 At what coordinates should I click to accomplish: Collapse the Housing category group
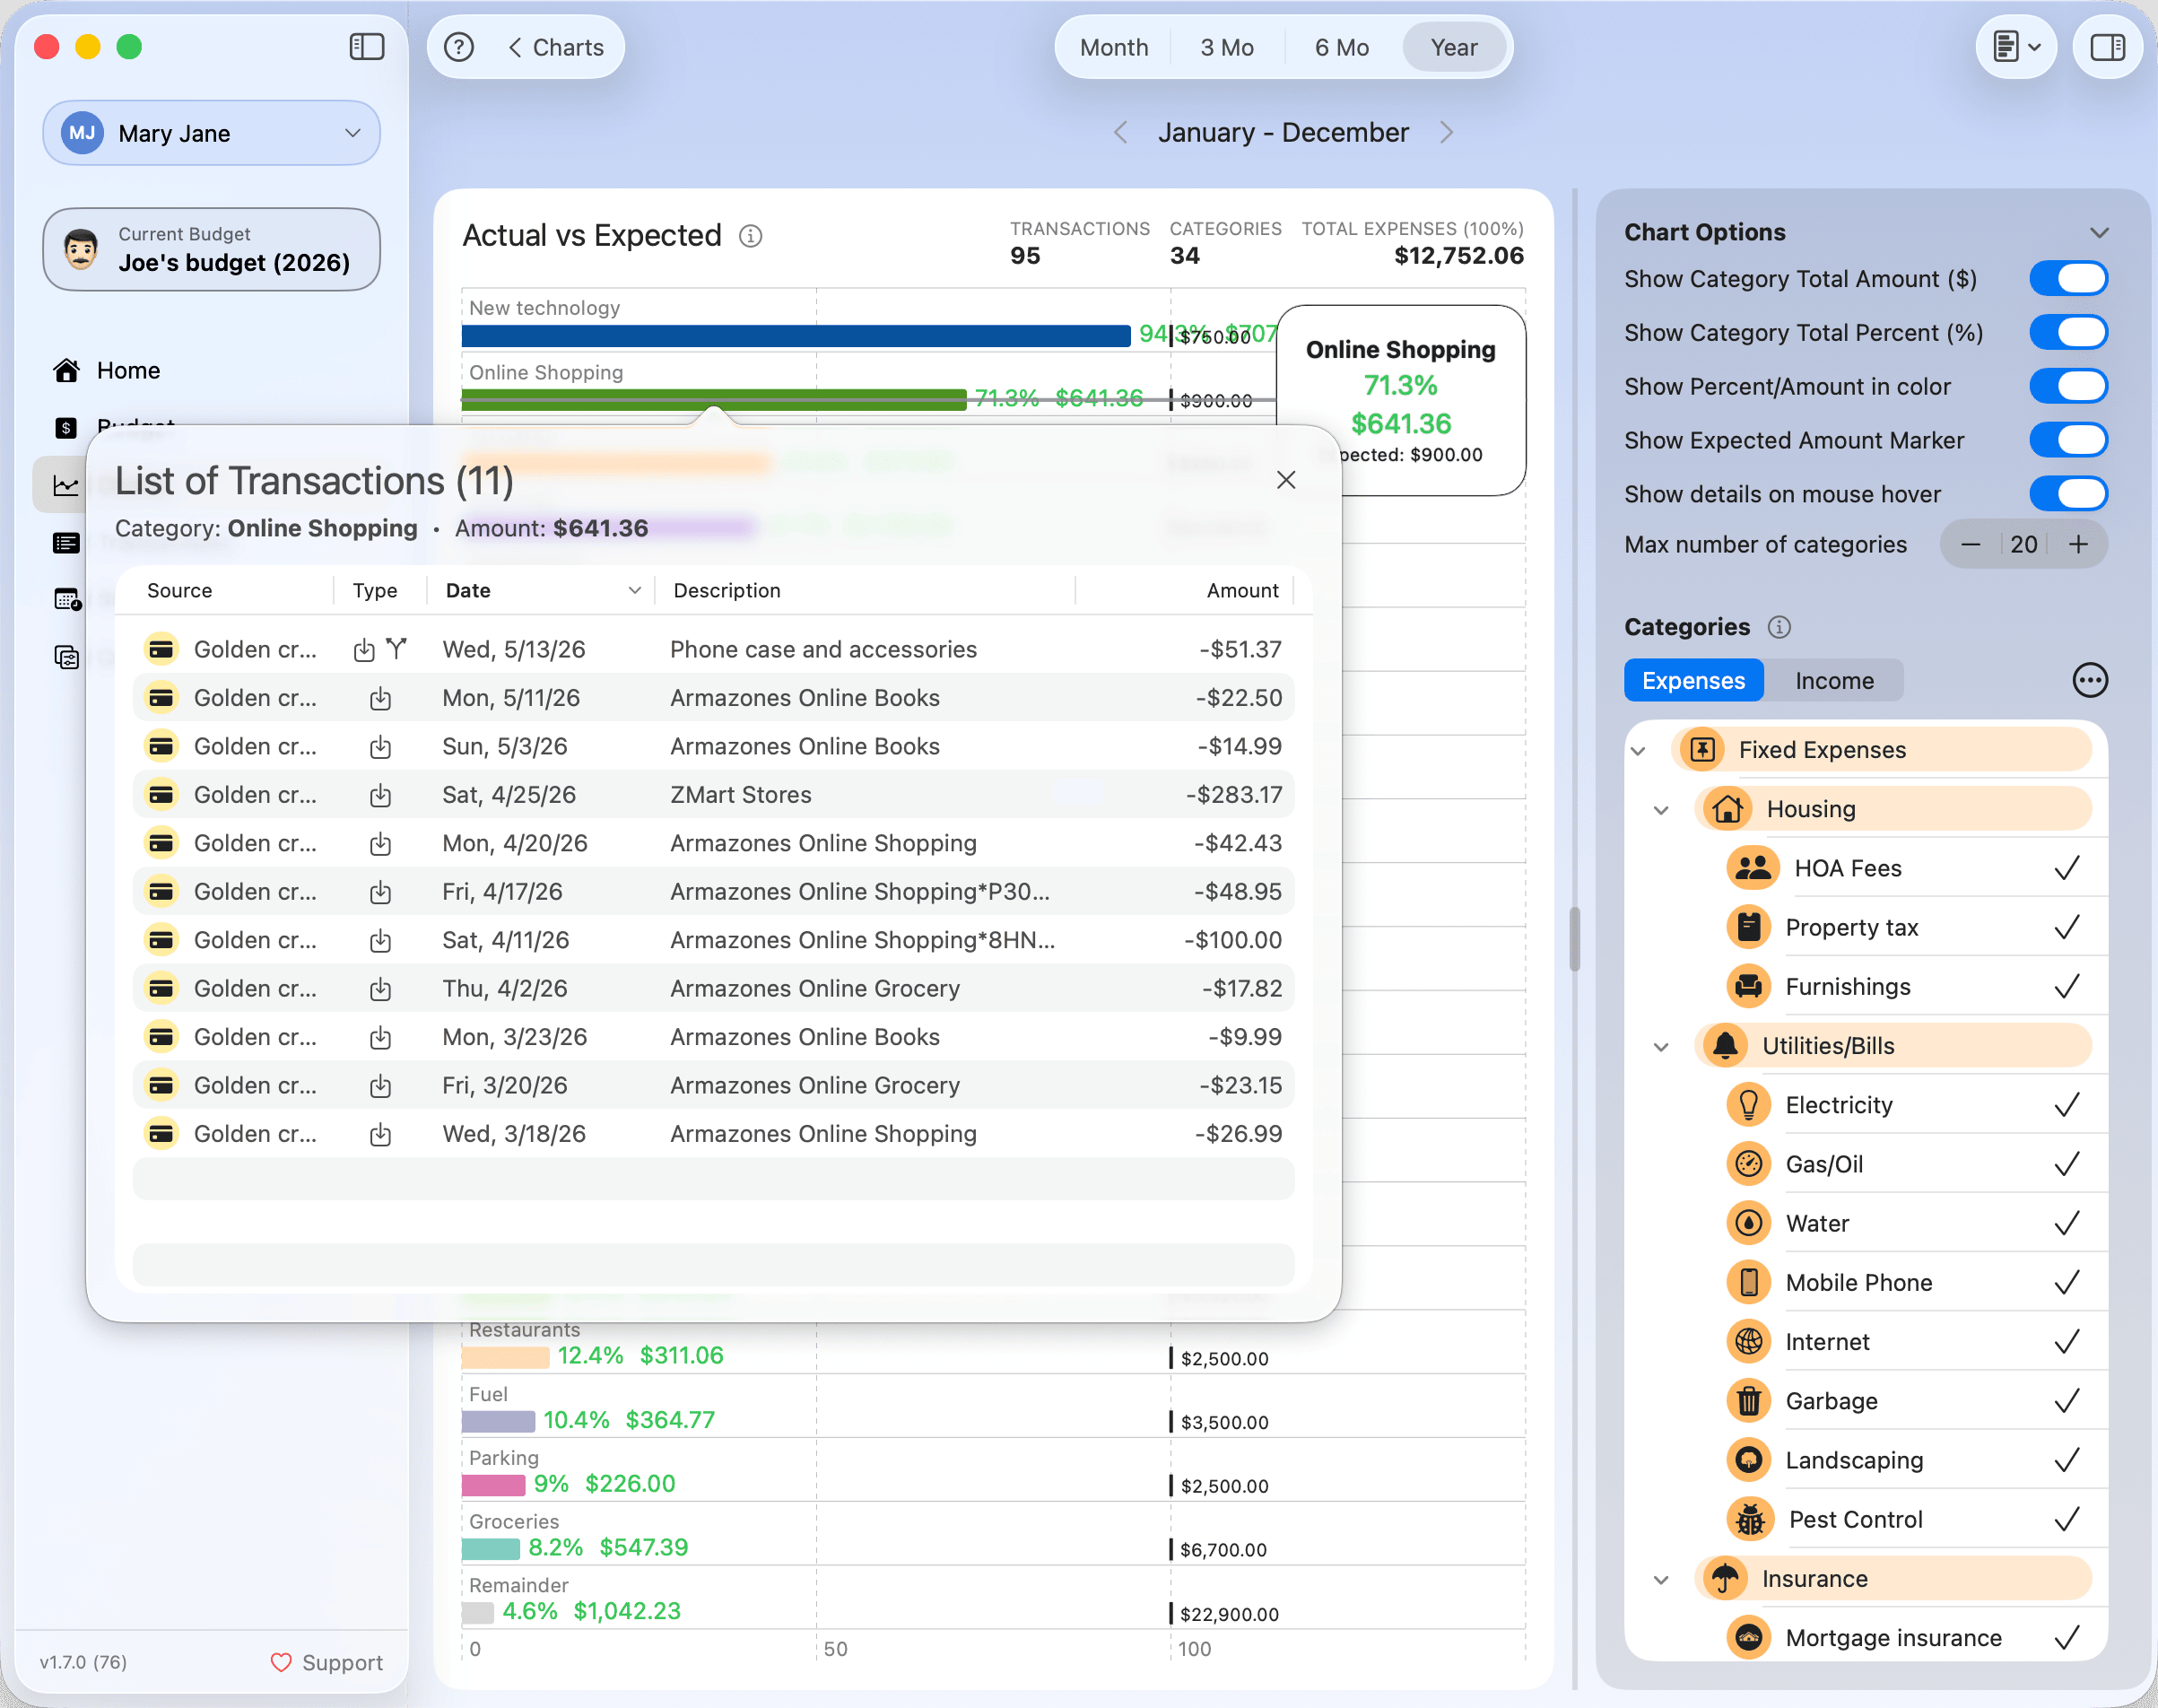(x=1661, y=809)
